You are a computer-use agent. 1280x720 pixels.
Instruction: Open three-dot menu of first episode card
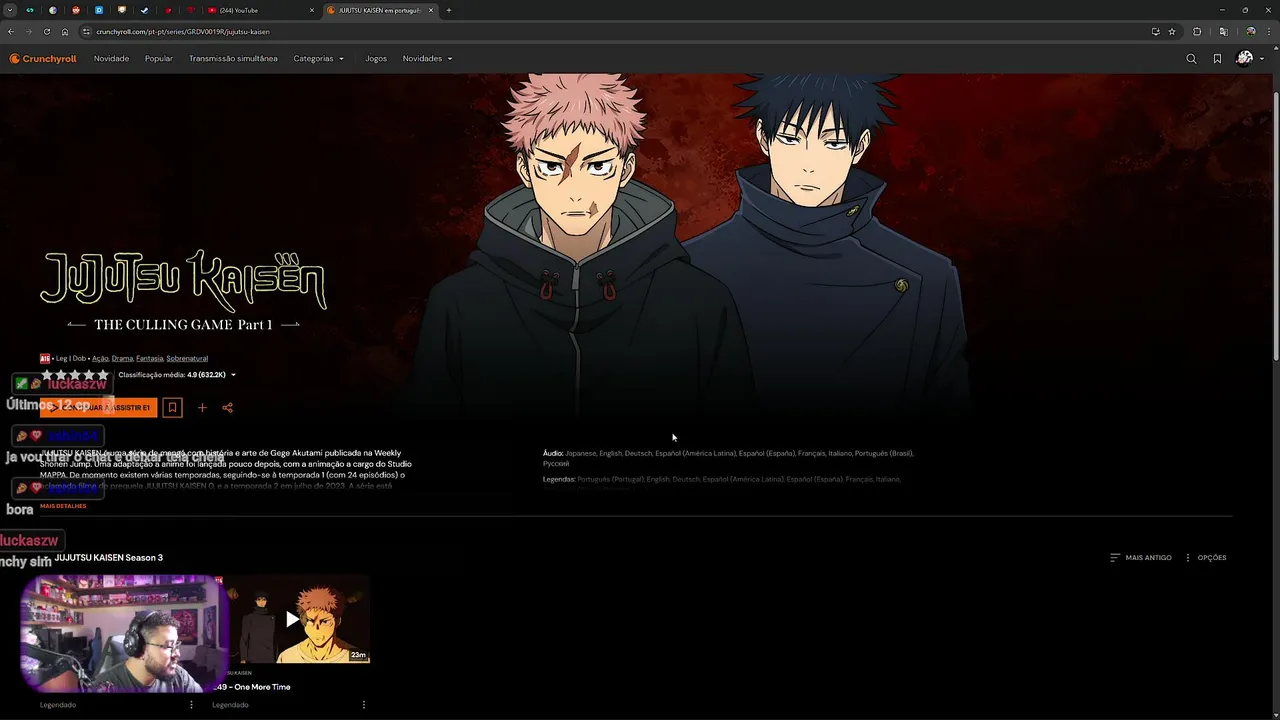click(191, 705)
